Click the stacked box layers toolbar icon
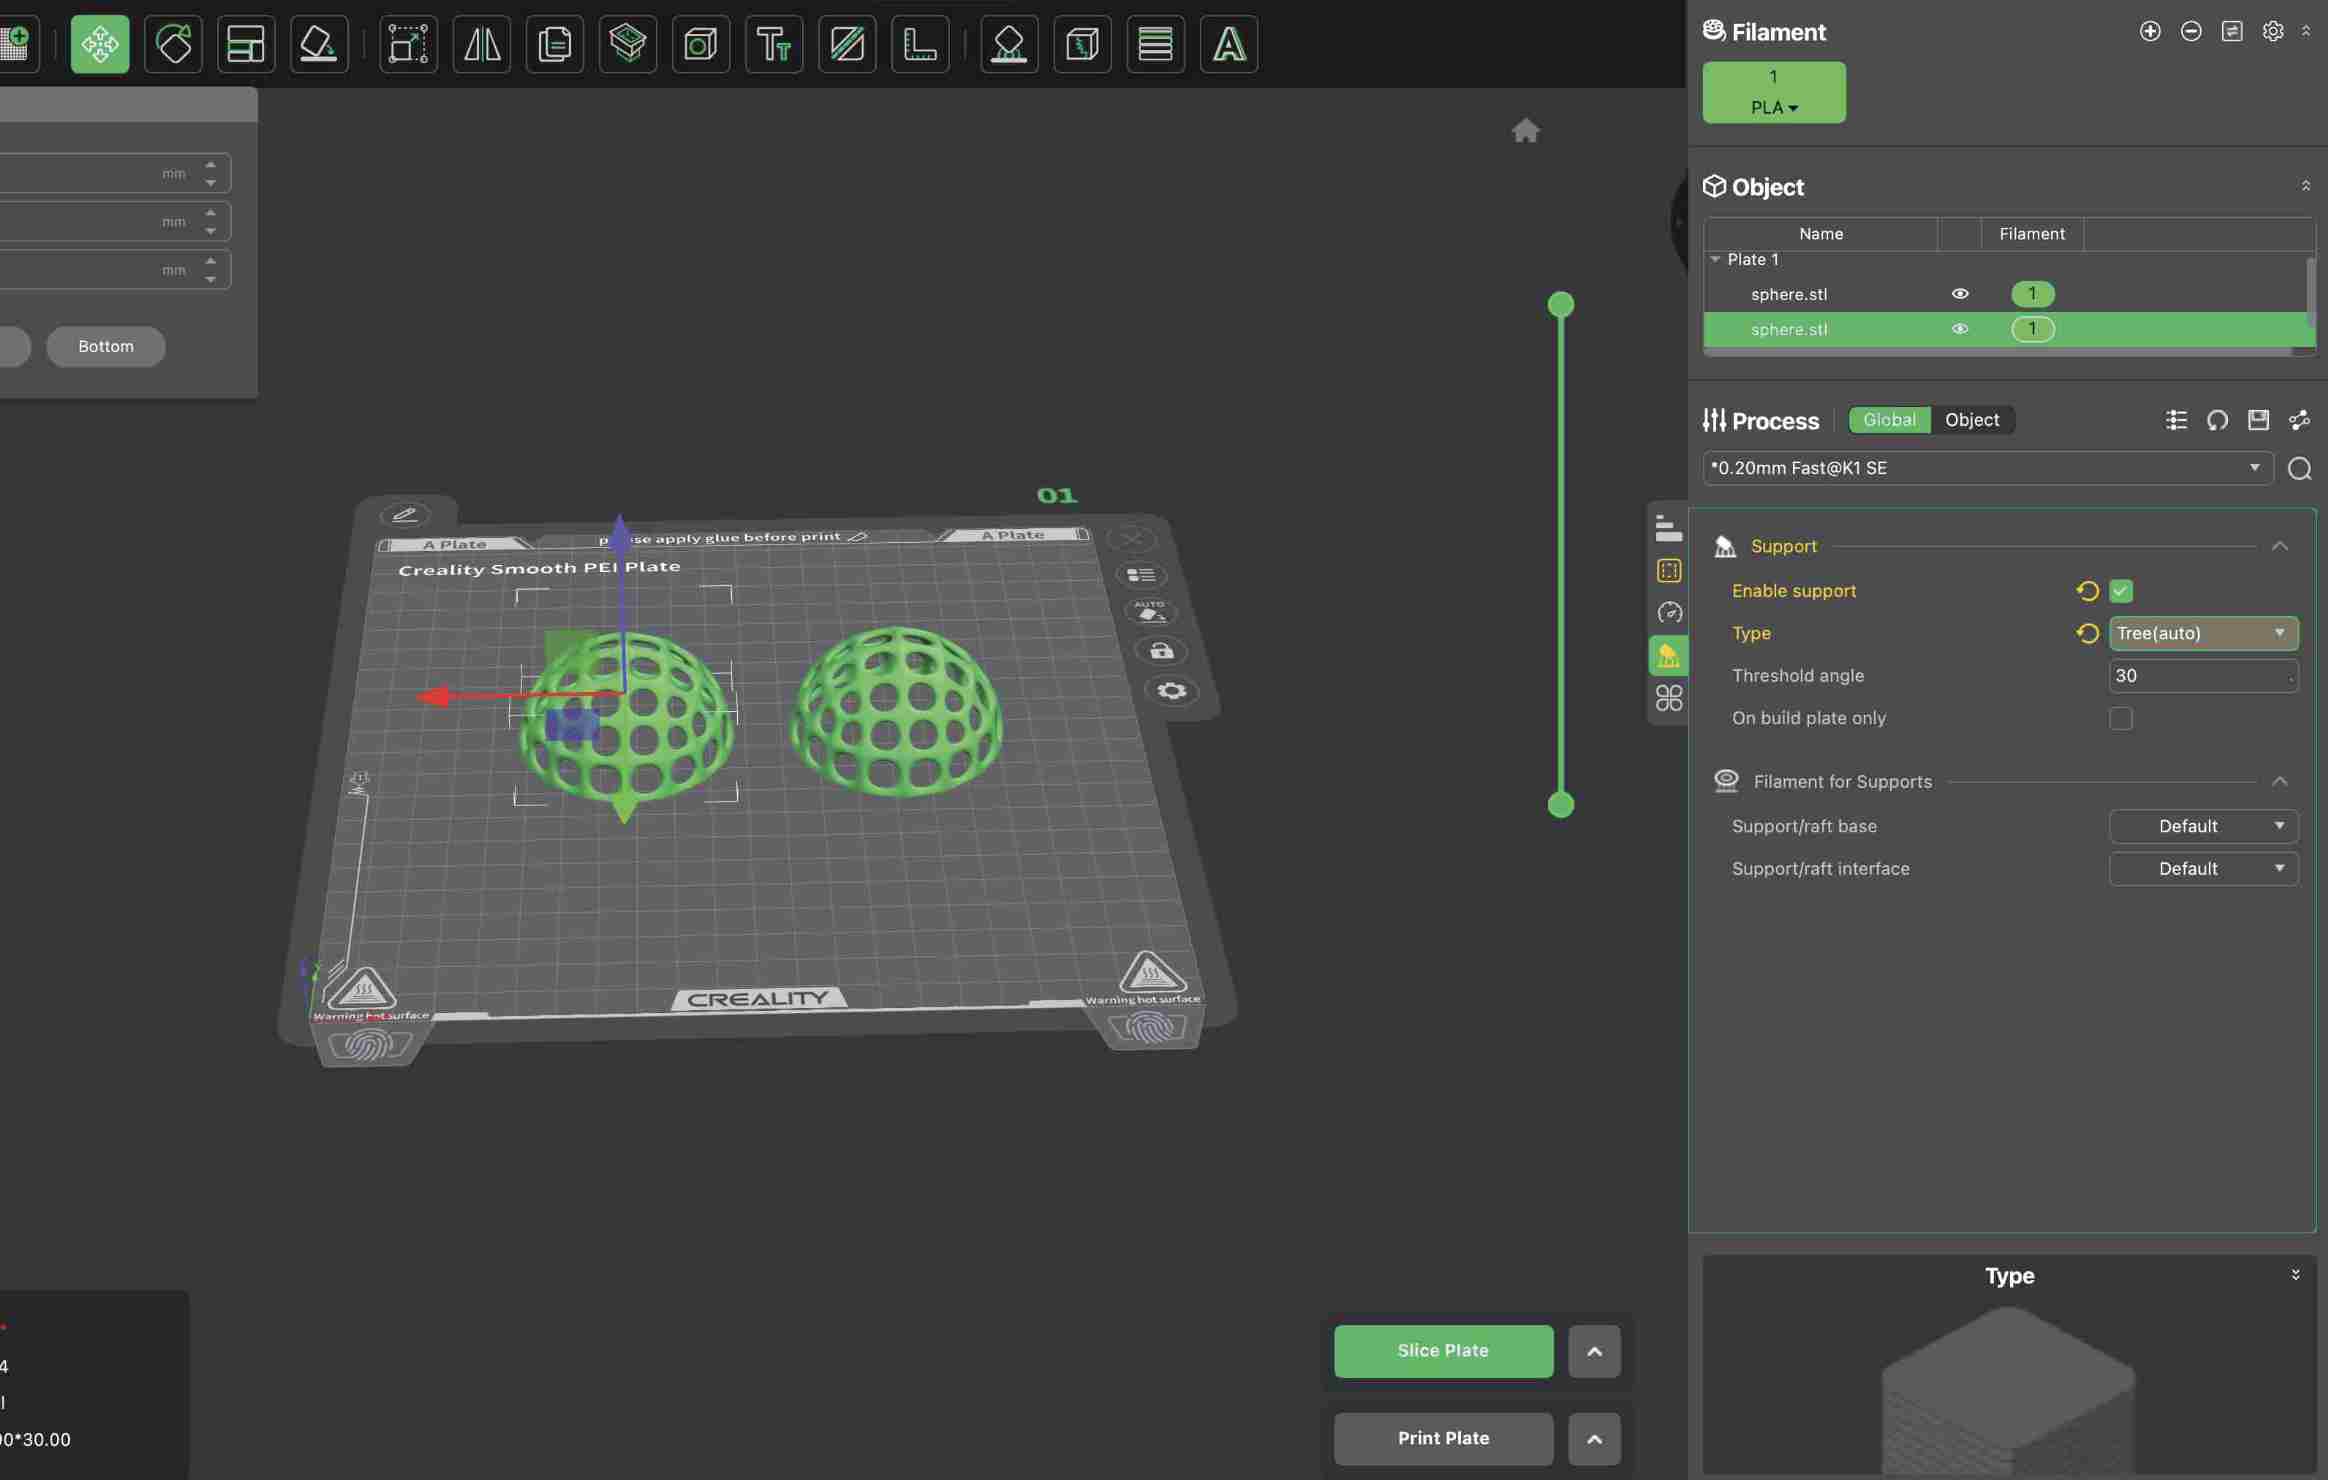 (x=628, y=43)
